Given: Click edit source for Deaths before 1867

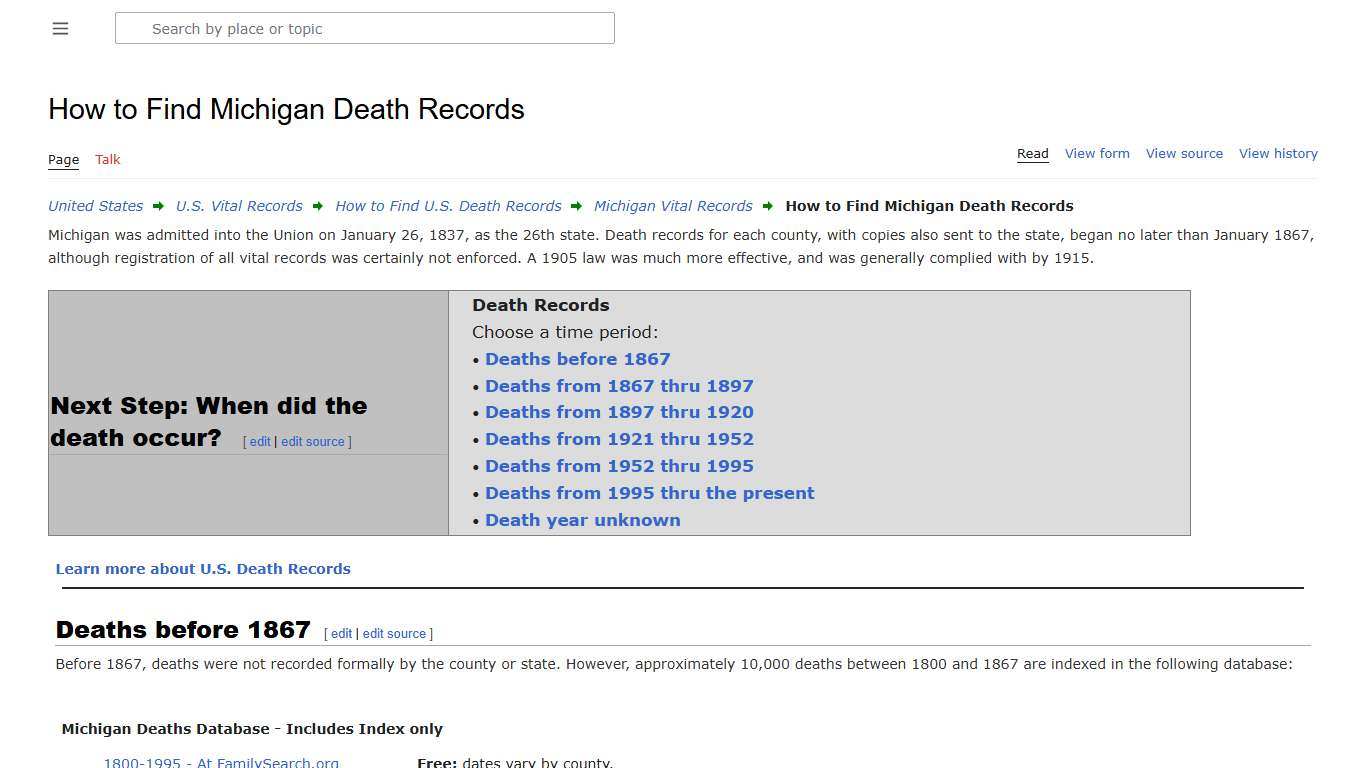Looking at the screenshot, I should (x=395, y=633).
